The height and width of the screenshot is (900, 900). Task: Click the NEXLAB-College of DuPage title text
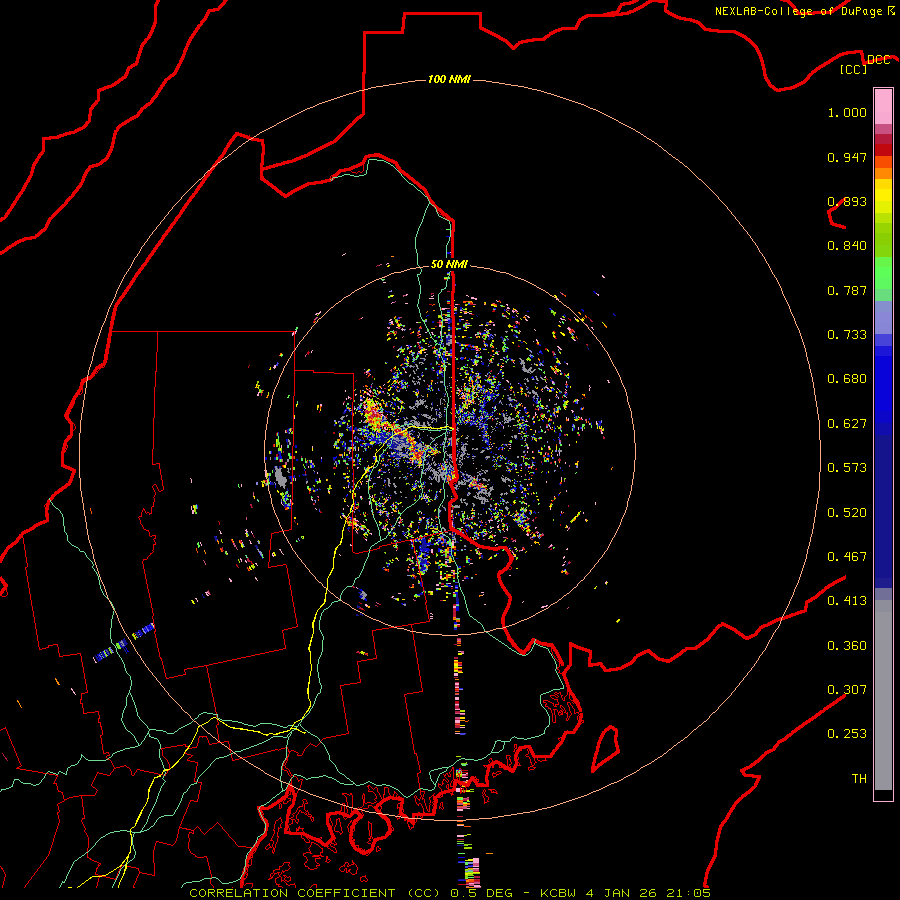(798, 11)
